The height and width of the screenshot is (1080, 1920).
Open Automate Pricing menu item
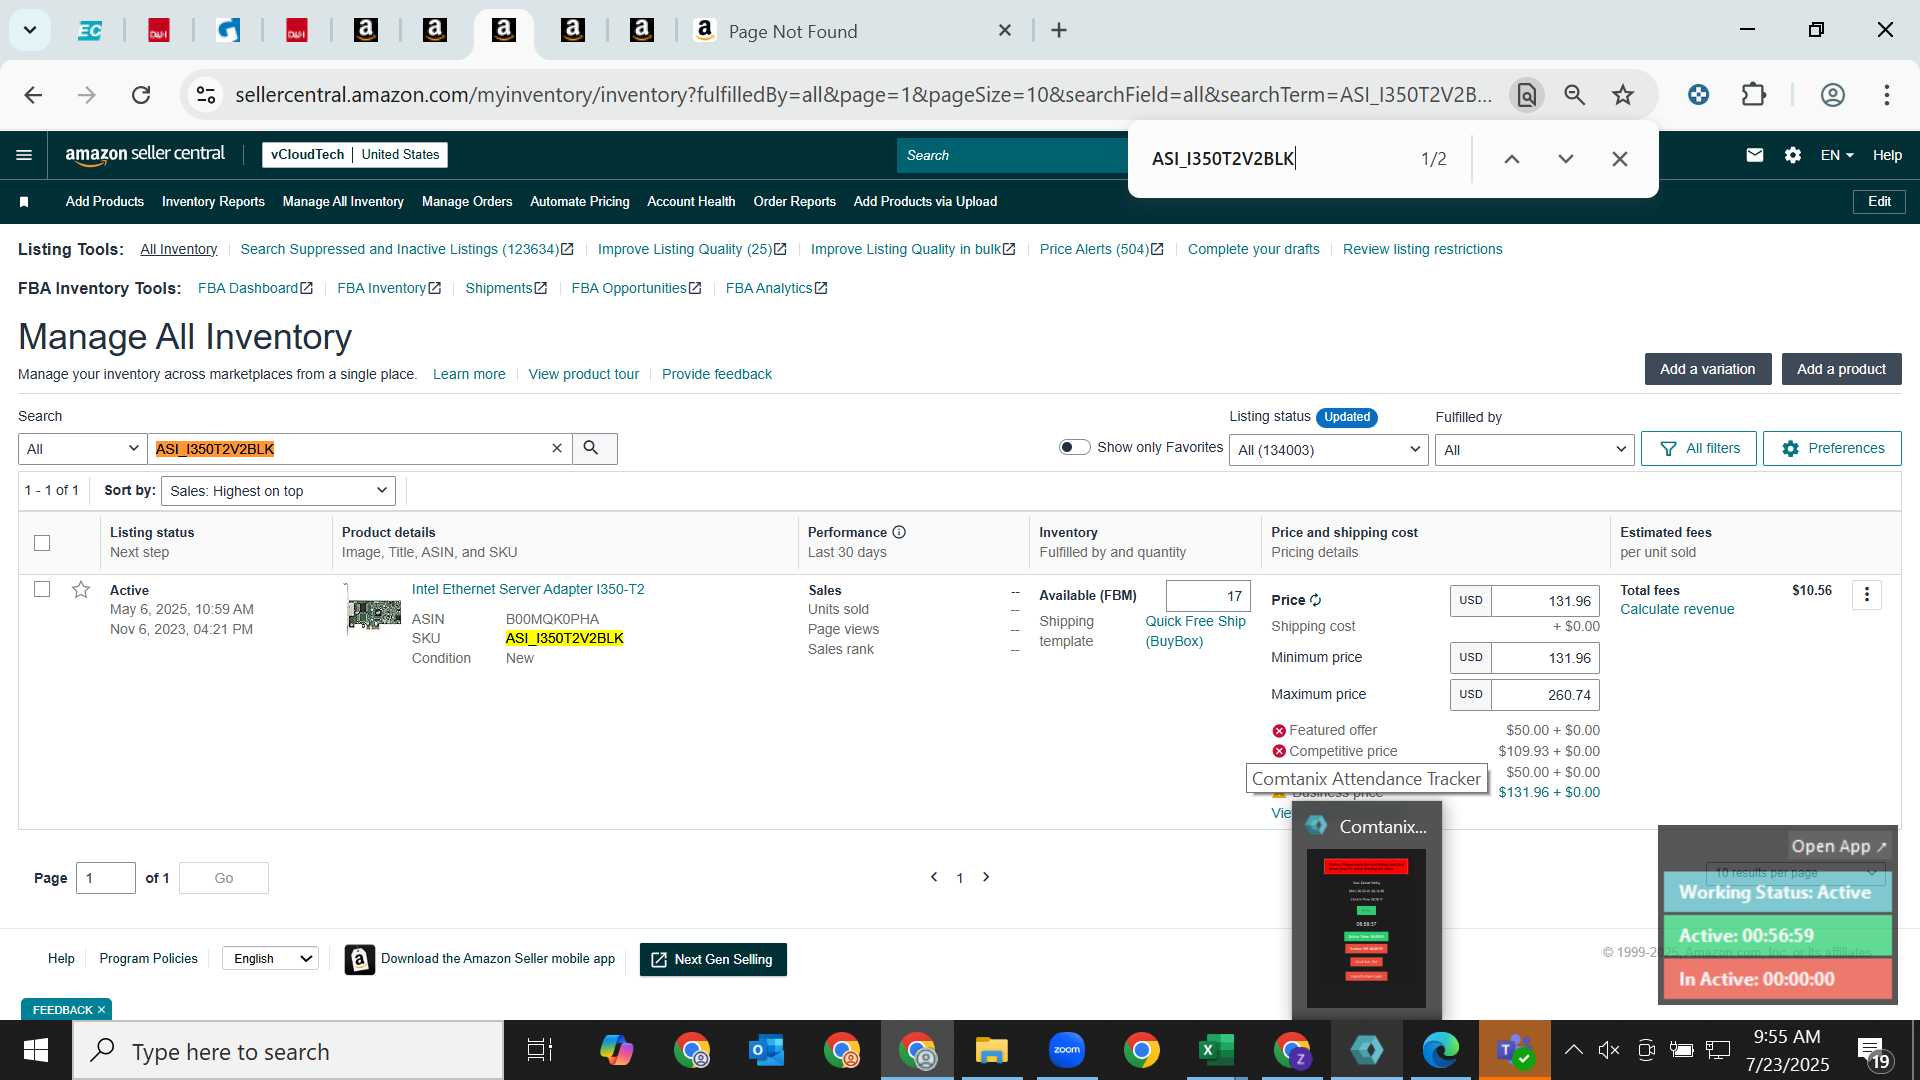(580, 202)
